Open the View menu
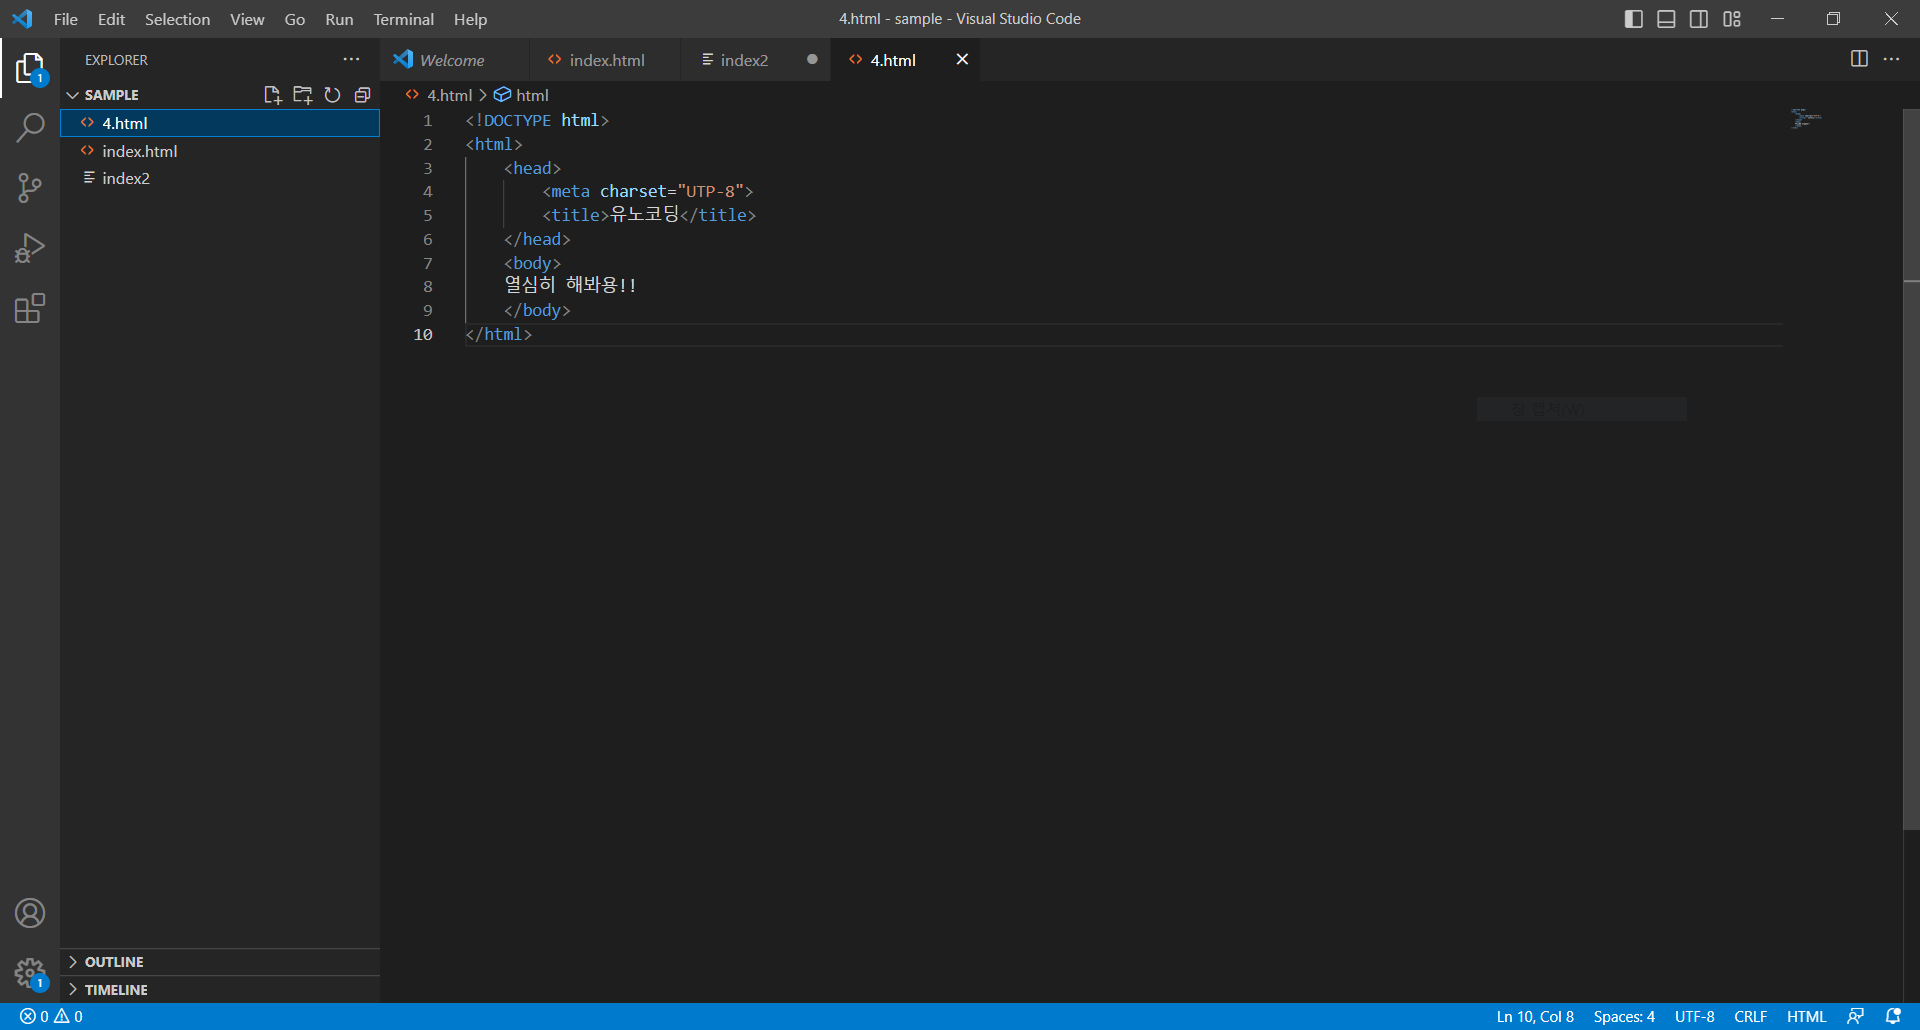This screenshot has height=1030, width=1920. [247, 19]
